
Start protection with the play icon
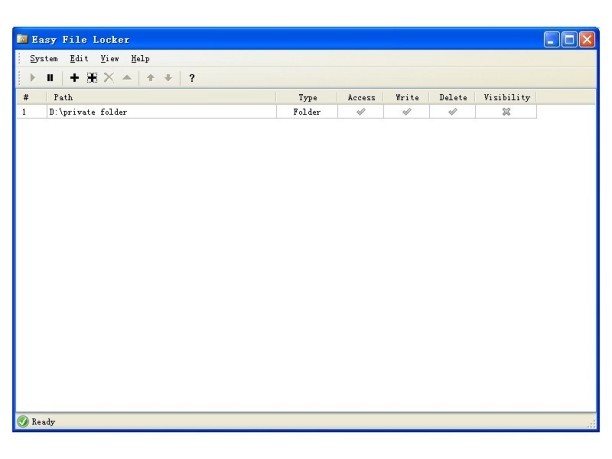tap(33, 78)
